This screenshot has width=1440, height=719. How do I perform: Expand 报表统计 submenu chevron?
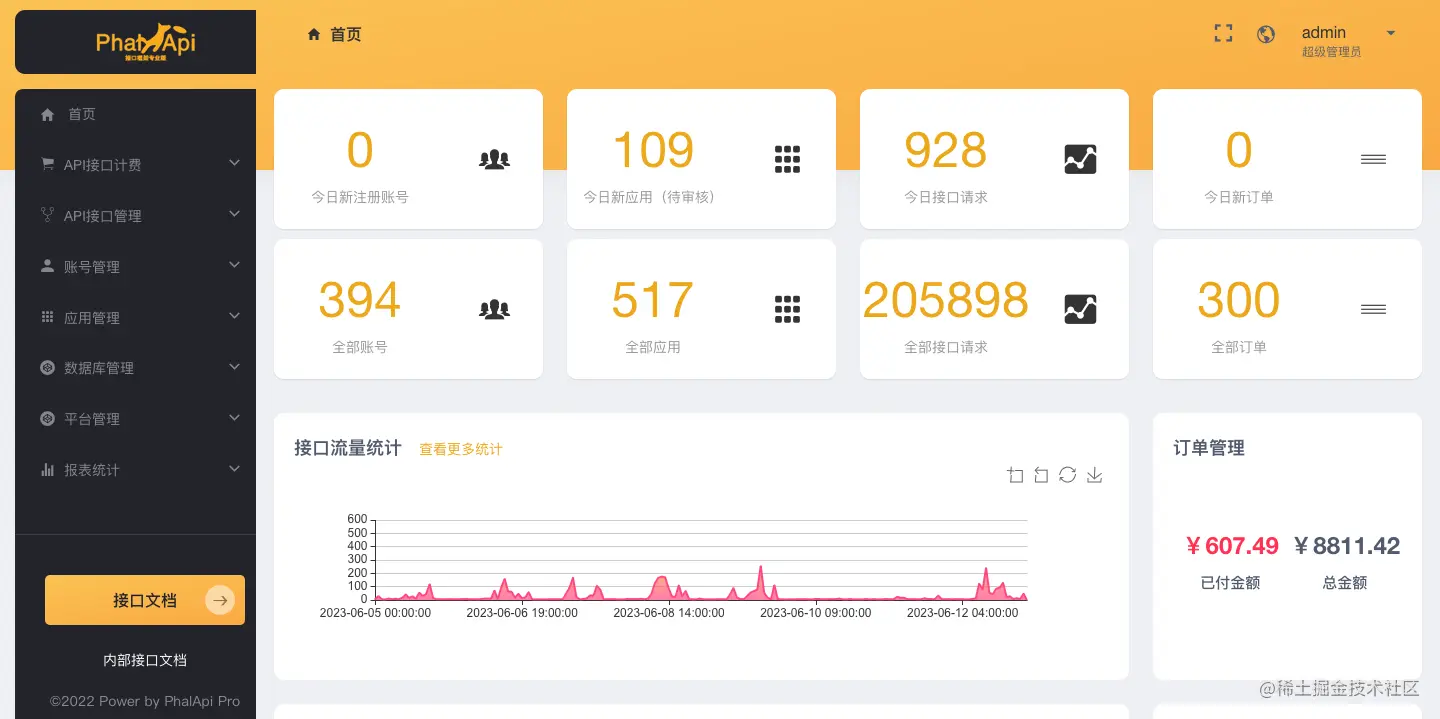(234, 468)
